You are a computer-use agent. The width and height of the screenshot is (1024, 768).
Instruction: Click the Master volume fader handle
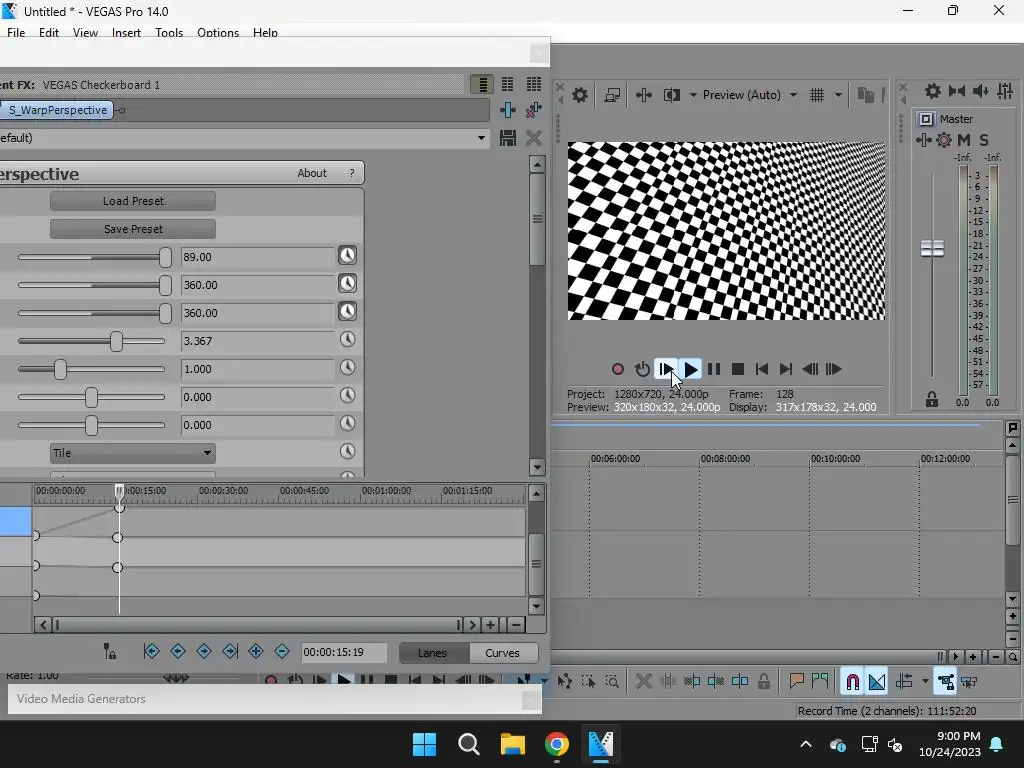[x=932, y=248]
